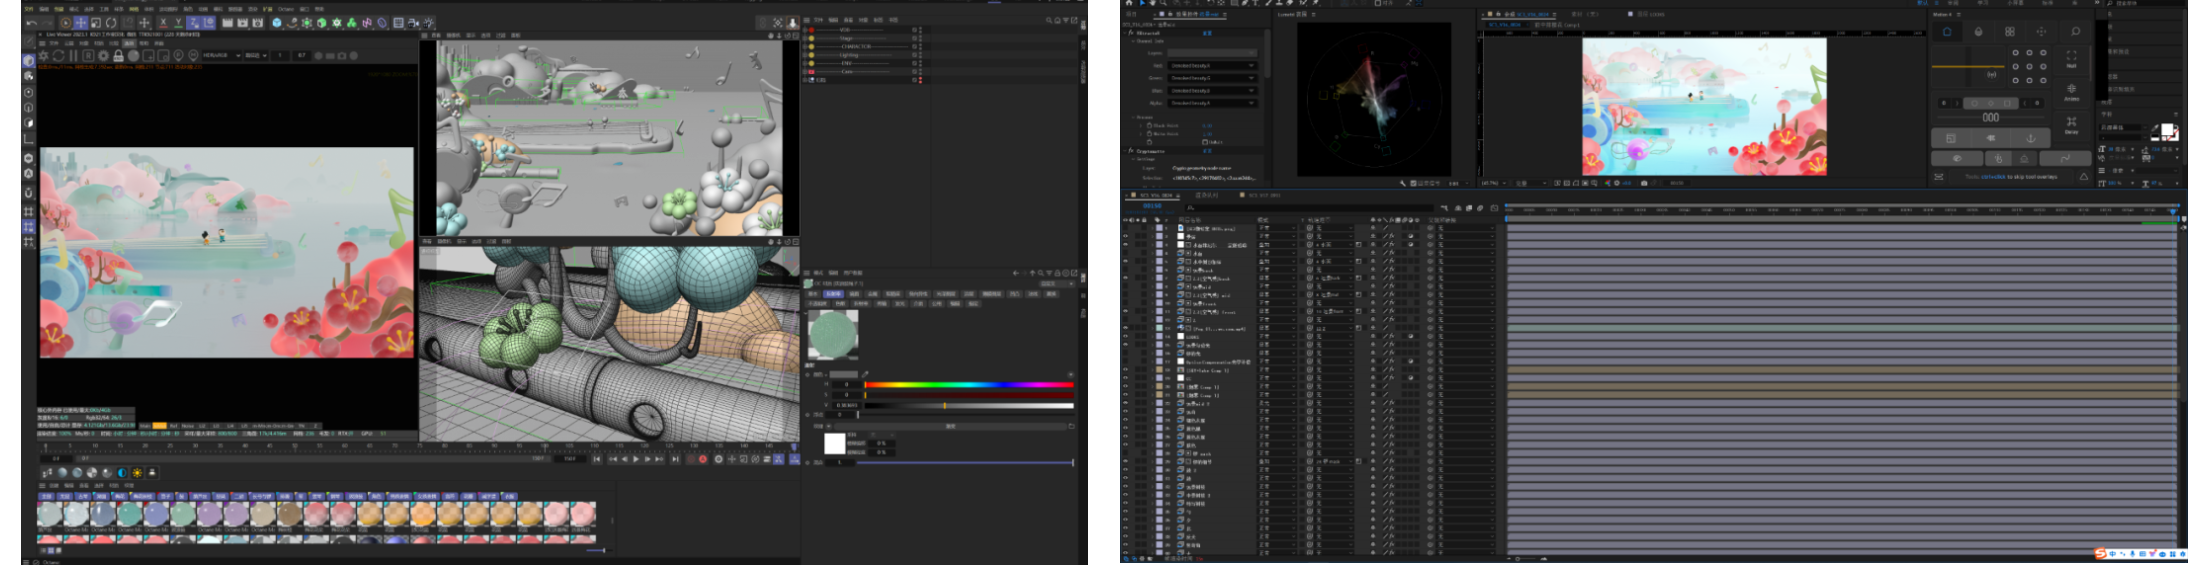This screenshot has width=2212, height=565.
Task: Toggle the Invert checkbox in Effect Controls
Action: click(1204, 142)
